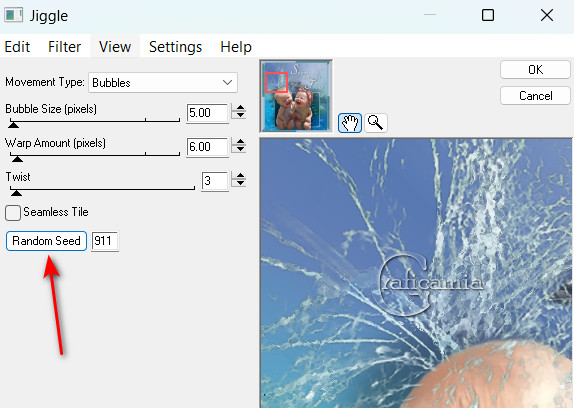Image resolution: width=574 pixels, height=408 pixels.
Task: Decrease Bubble Size with down arrow
Action: pos(240,115)
